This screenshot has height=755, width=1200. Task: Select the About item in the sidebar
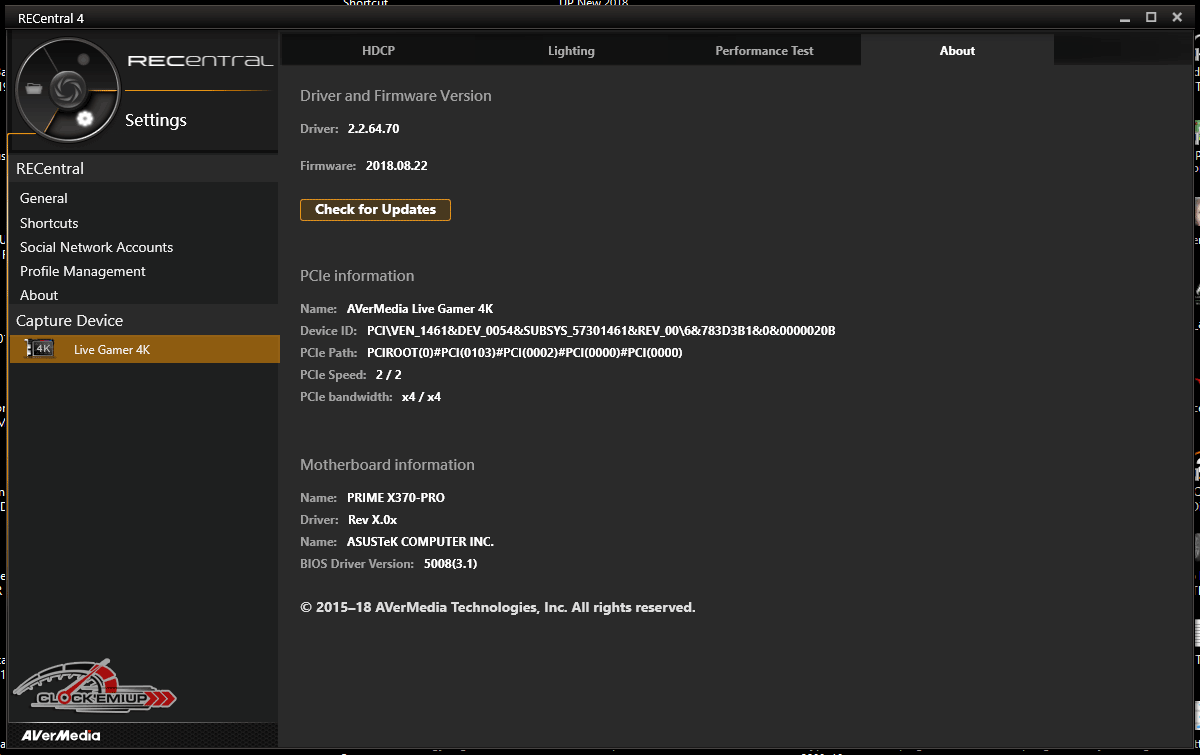(39, 295)
